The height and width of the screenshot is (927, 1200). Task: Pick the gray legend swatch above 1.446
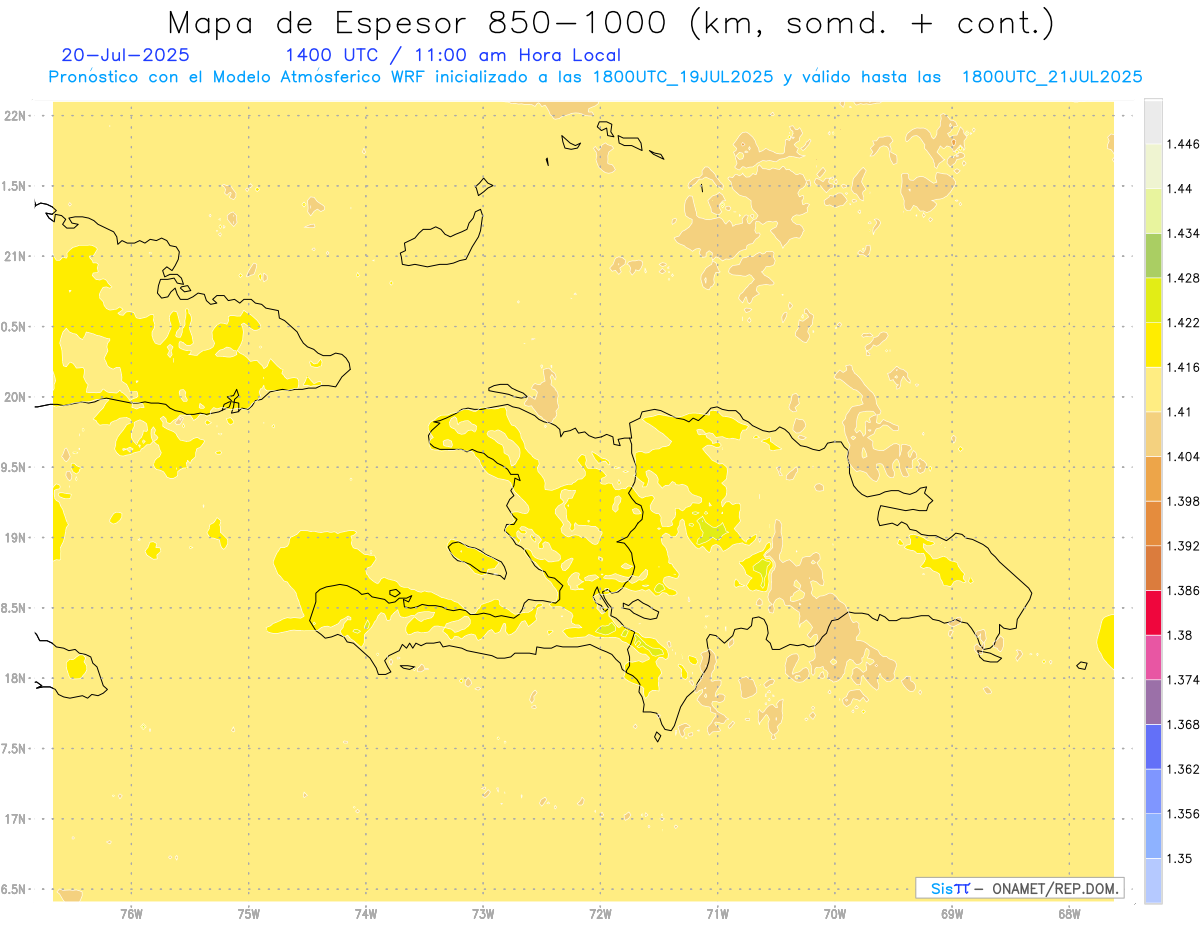1153,121
